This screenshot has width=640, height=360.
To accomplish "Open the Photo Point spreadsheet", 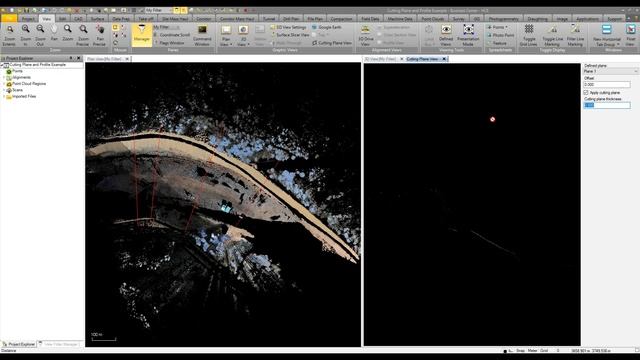I will coord(501,36).
